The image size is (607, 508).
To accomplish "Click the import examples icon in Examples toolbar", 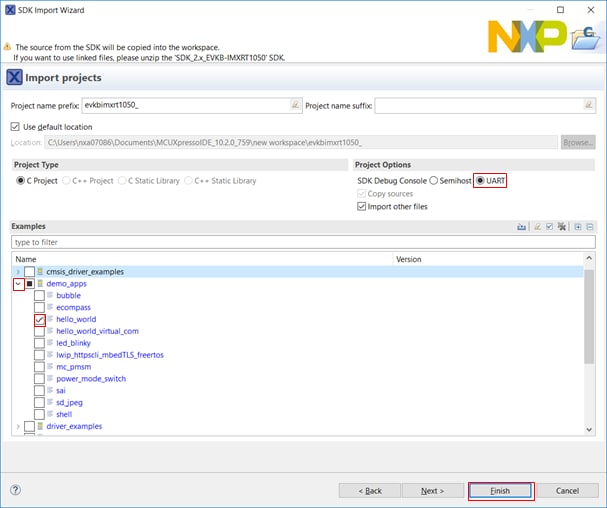I will pos(521,227).
